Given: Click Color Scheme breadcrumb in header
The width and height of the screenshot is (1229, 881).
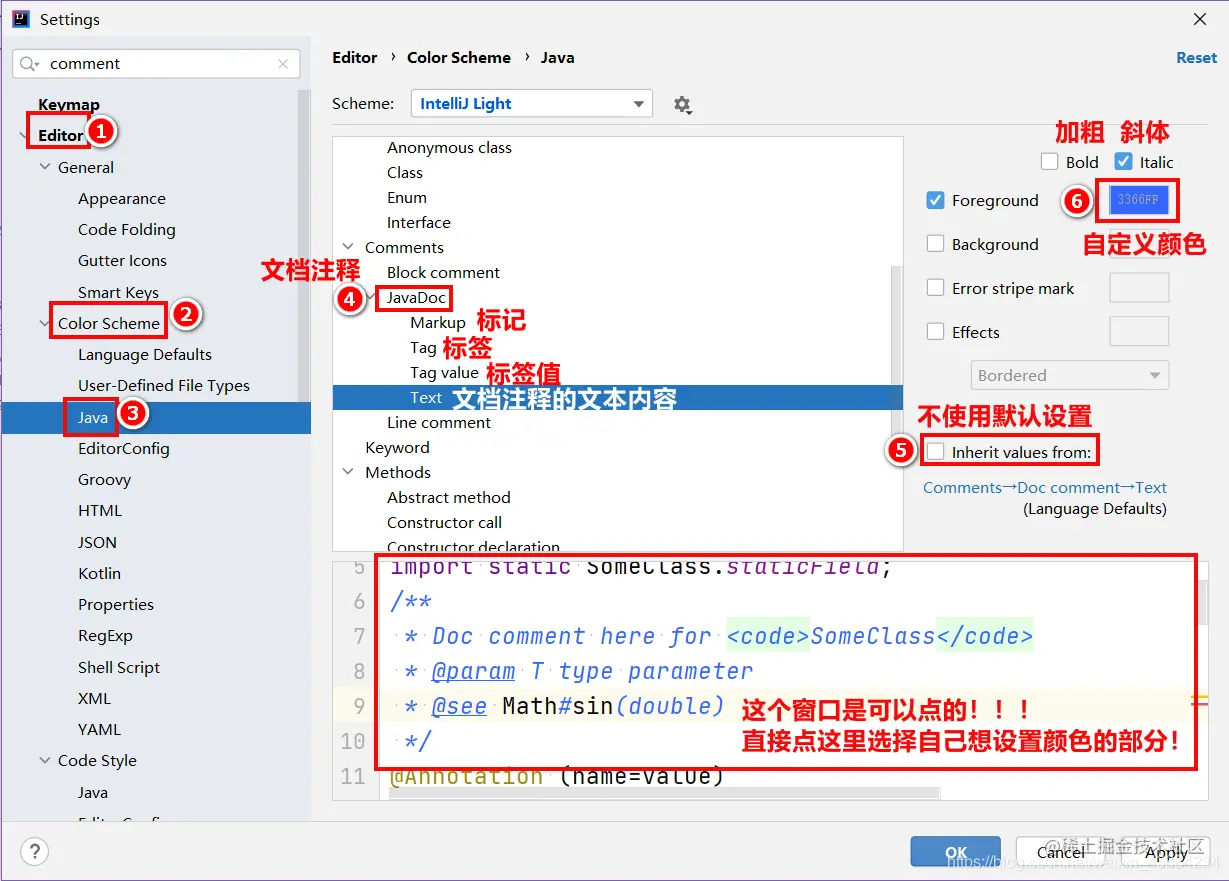Looking at the screenshot, I should [x=459, y=58].
